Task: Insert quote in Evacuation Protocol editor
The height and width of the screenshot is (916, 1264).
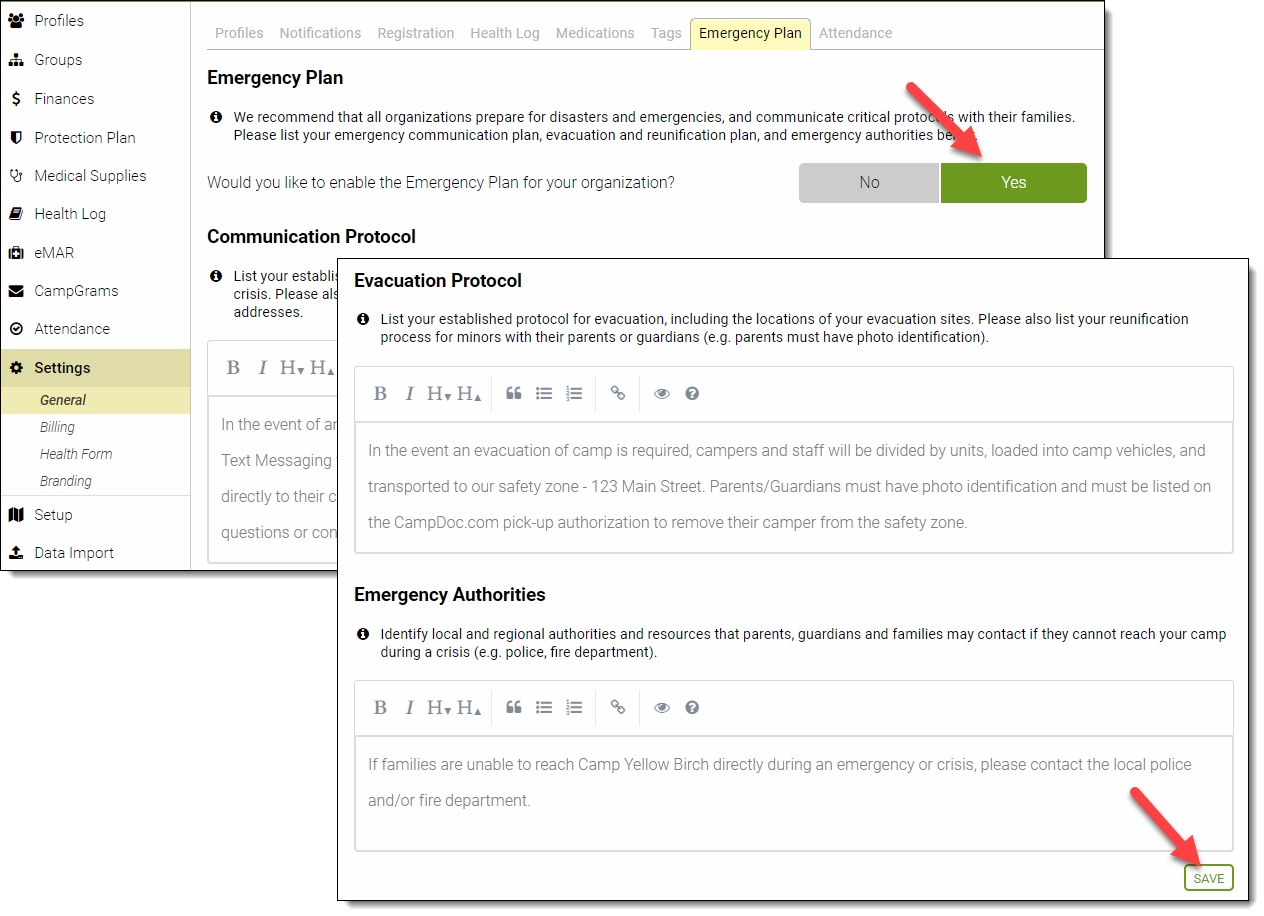Action: coord(514,394)
